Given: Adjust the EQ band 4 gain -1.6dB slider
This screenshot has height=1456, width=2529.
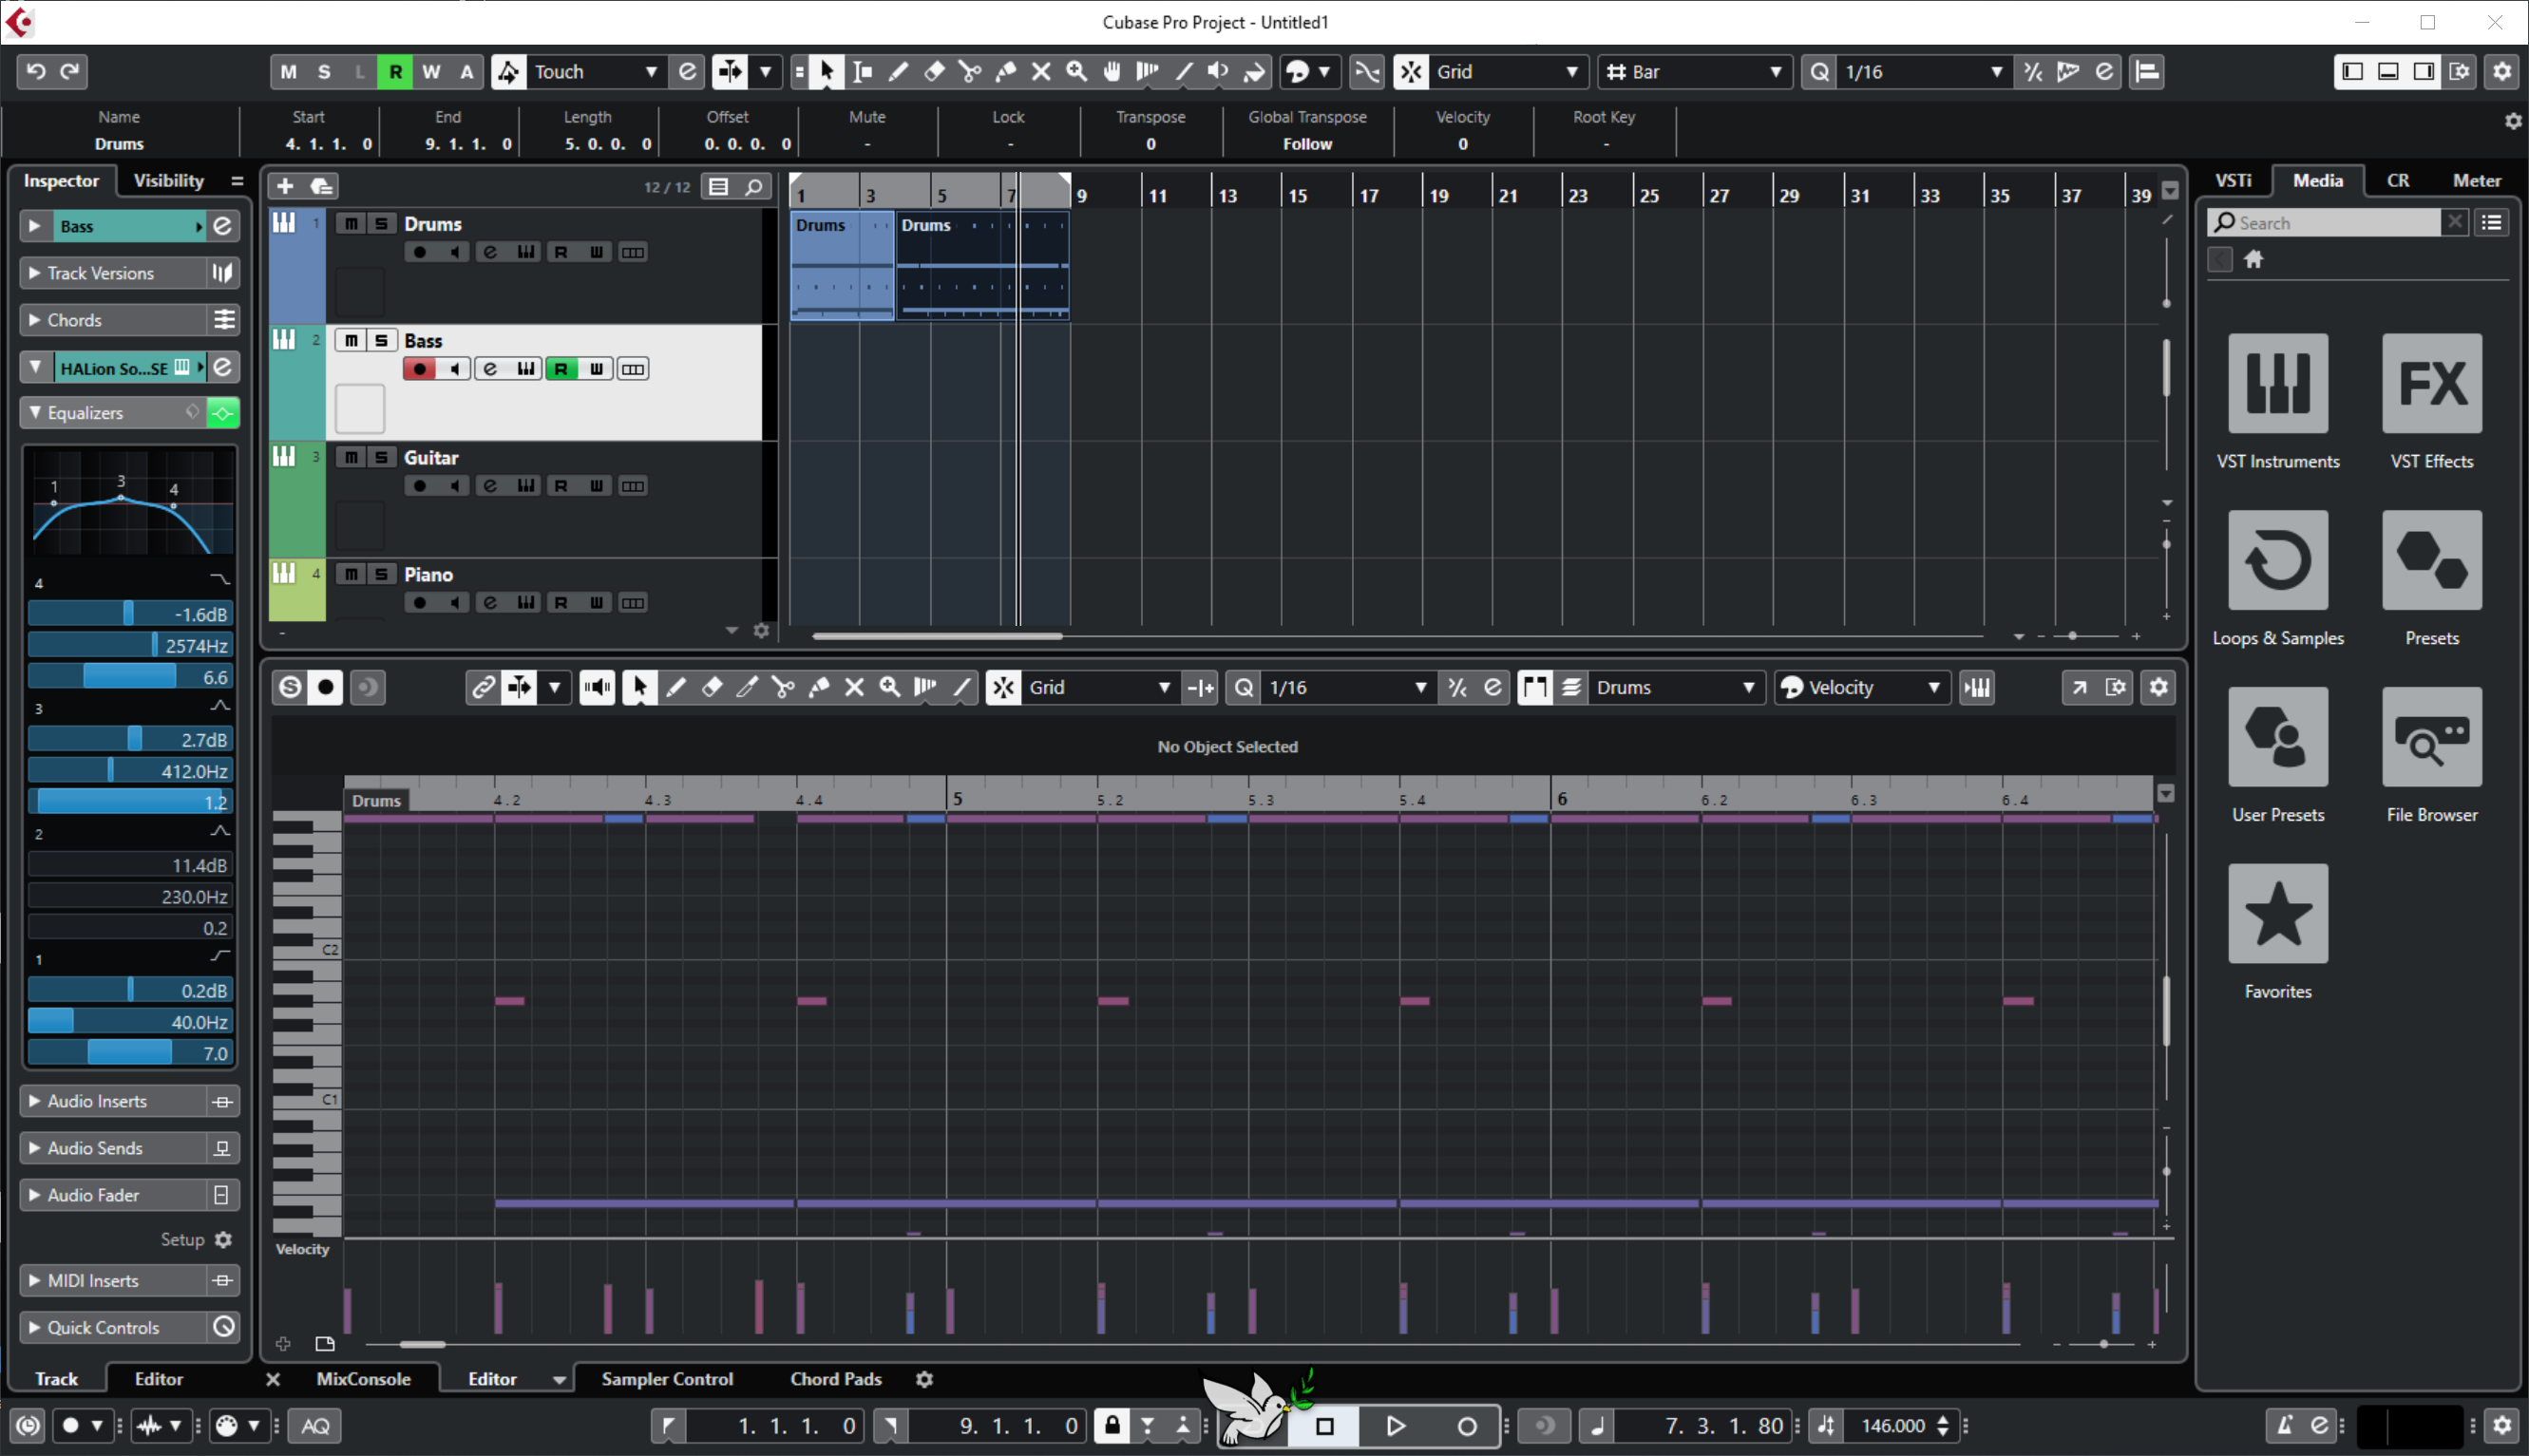Looking at the screenshot, I should (x=130, y=614).
